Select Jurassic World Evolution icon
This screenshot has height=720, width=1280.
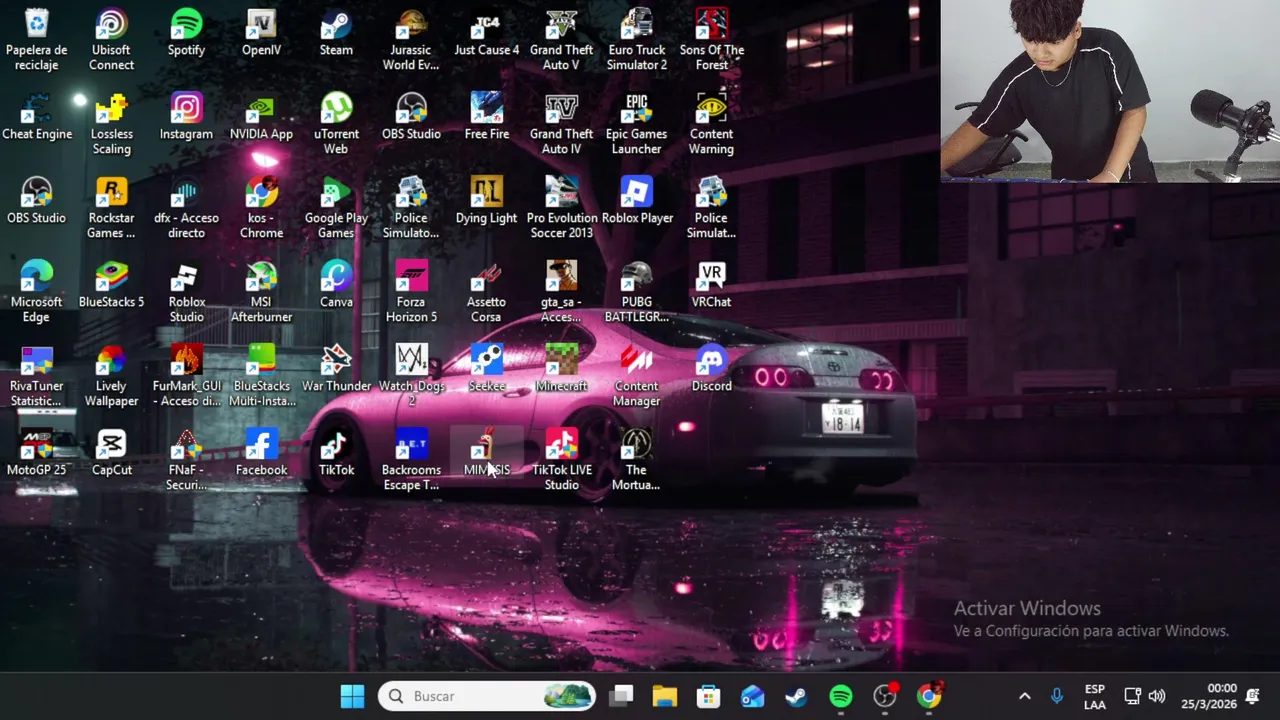pos(411,40)
